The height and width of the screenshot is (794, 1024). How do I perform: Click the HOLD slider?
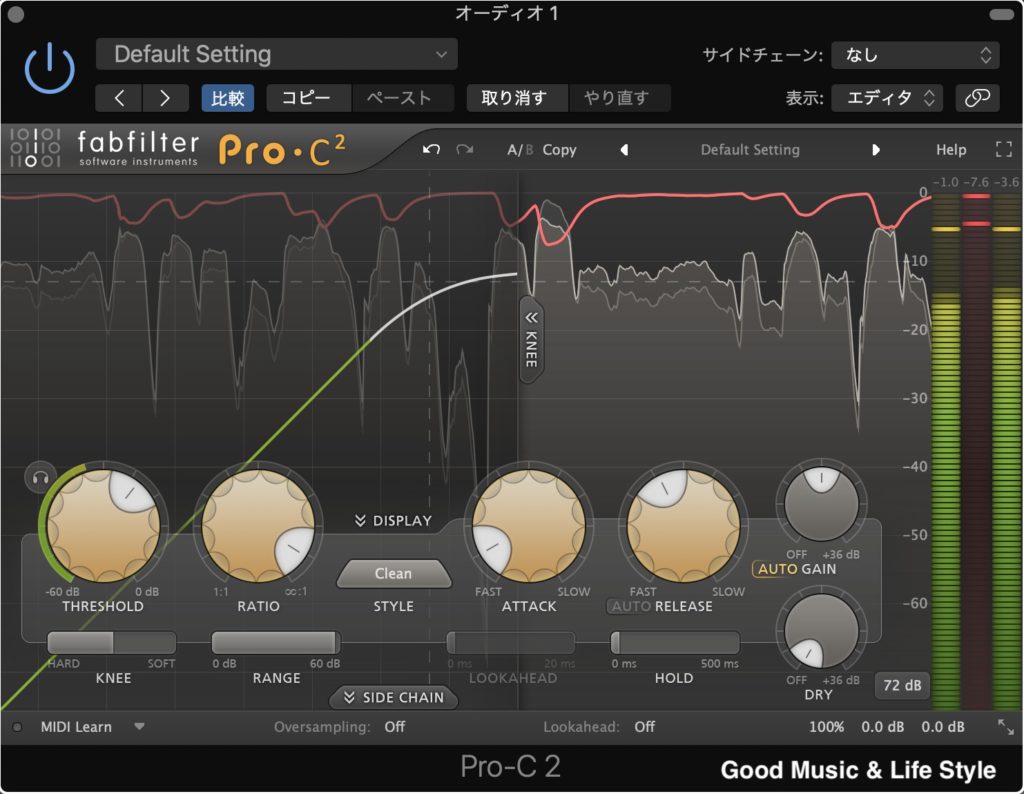point(675,643)
